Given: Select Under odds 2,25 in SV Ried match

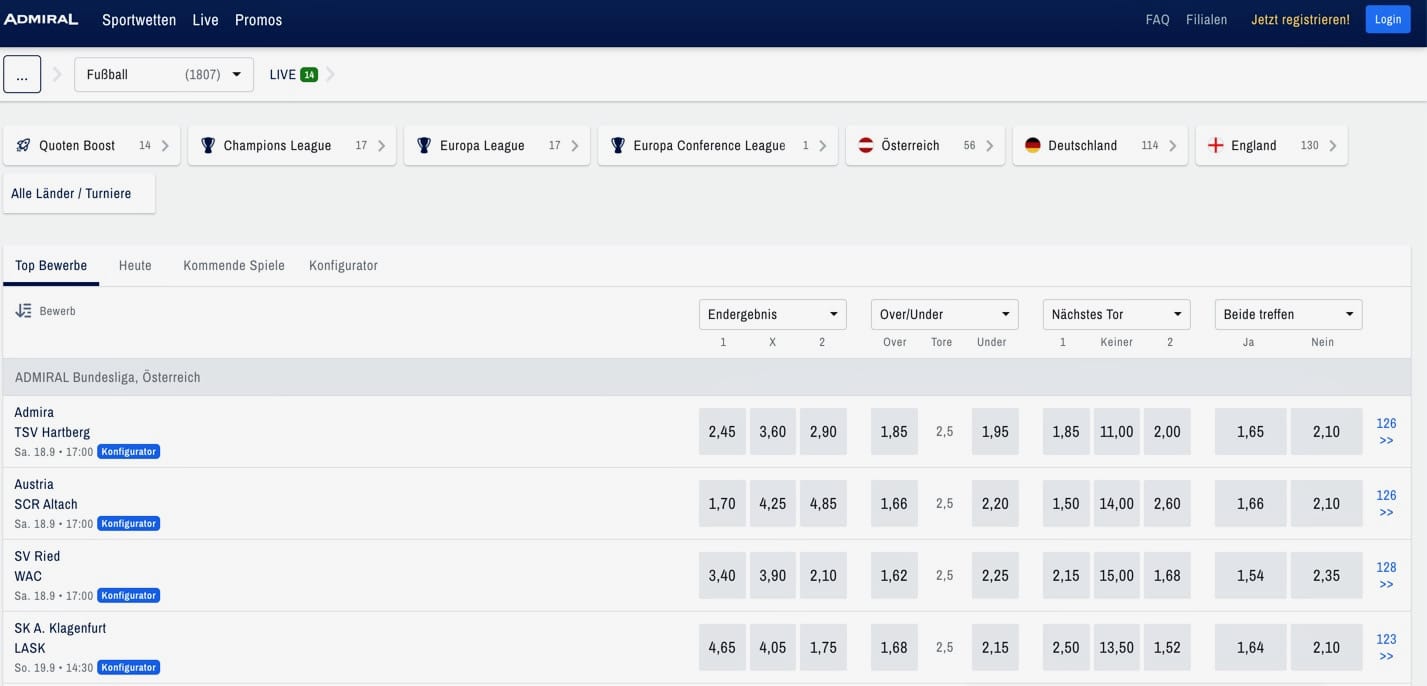Looking at the screenshot, I should tap(995, 575).
